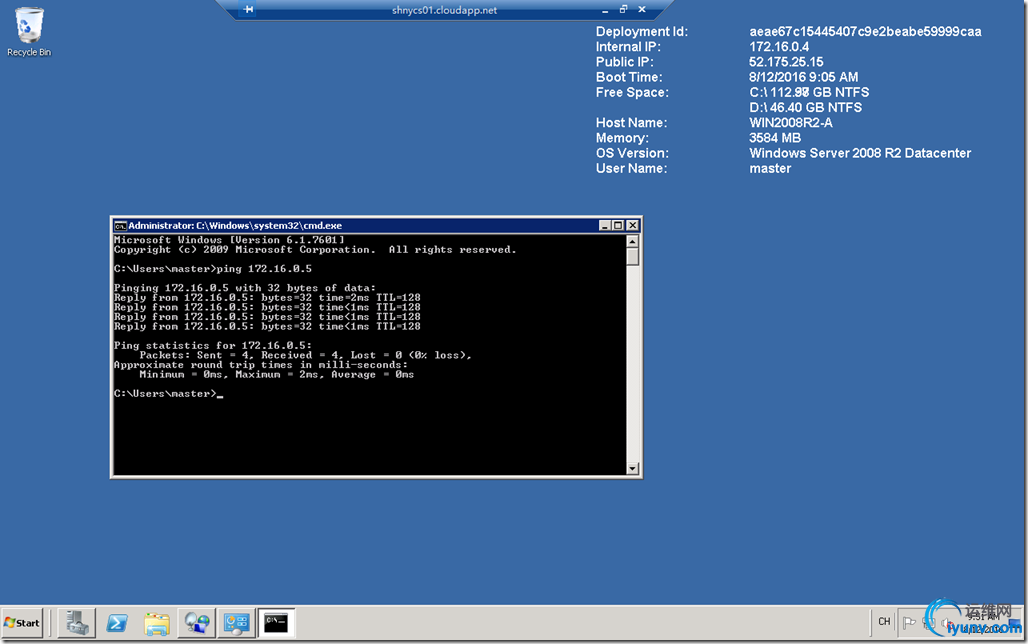This screenshot has width=1028, height=644.
Task: Open the cmd.exe window system menu icon
Action: click(x=121, y=226)
